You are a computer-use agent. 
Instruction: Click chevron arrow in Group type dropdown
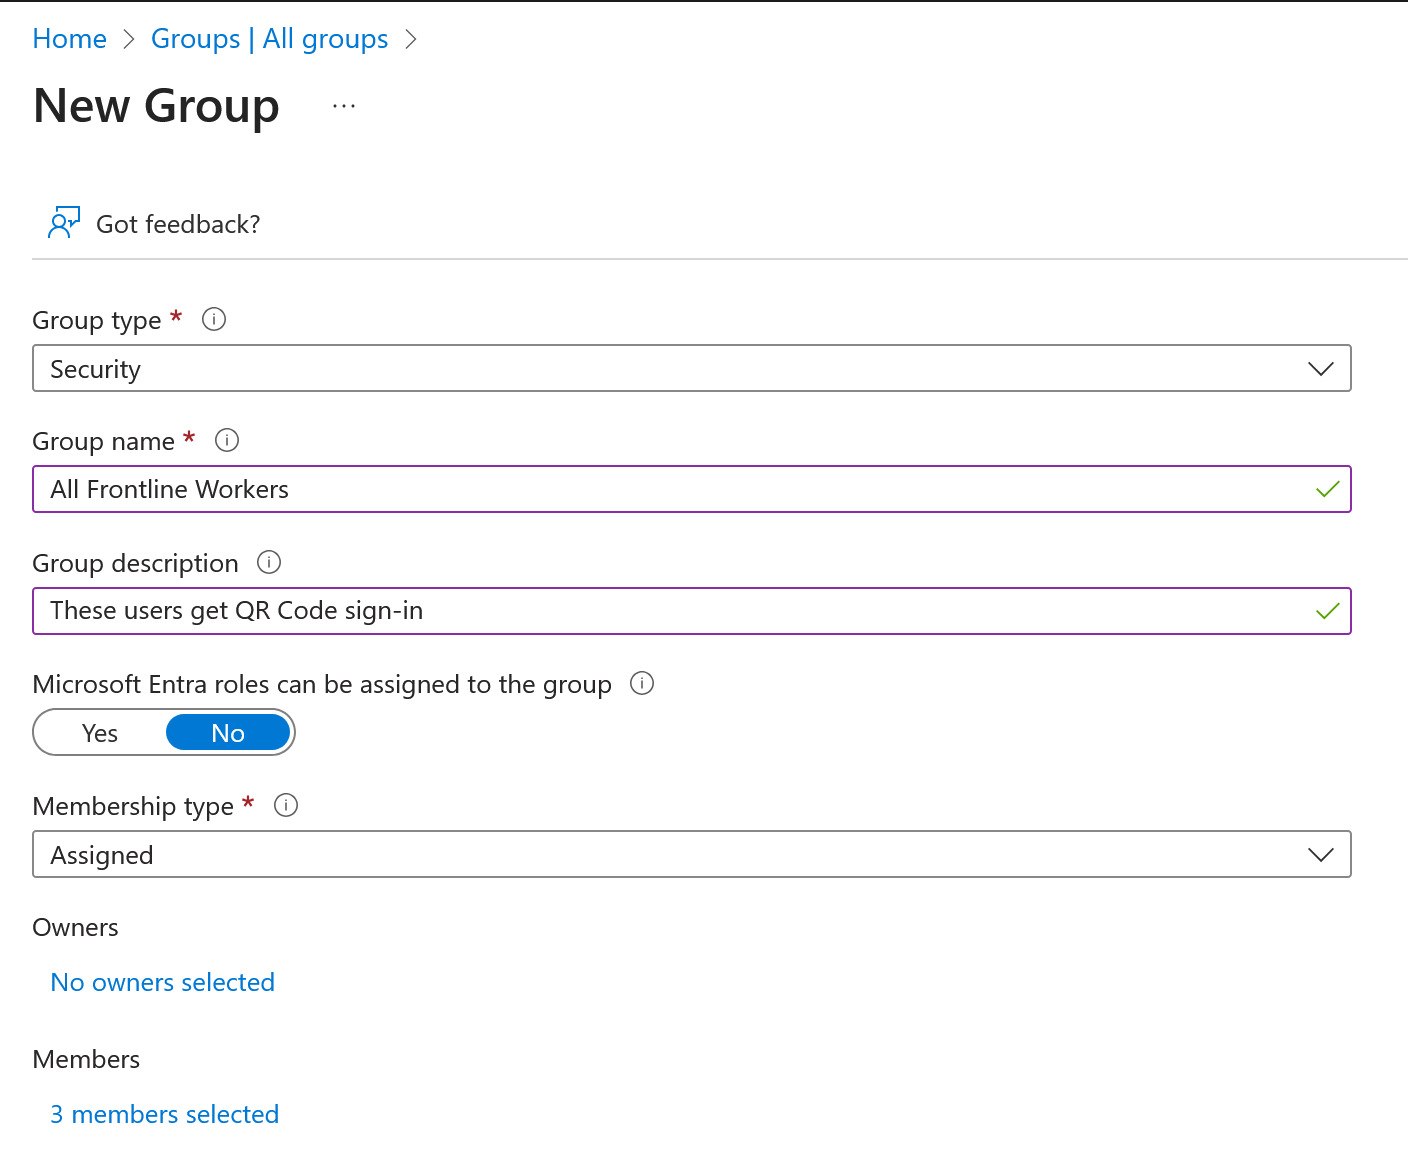[x=1320, y=368]
